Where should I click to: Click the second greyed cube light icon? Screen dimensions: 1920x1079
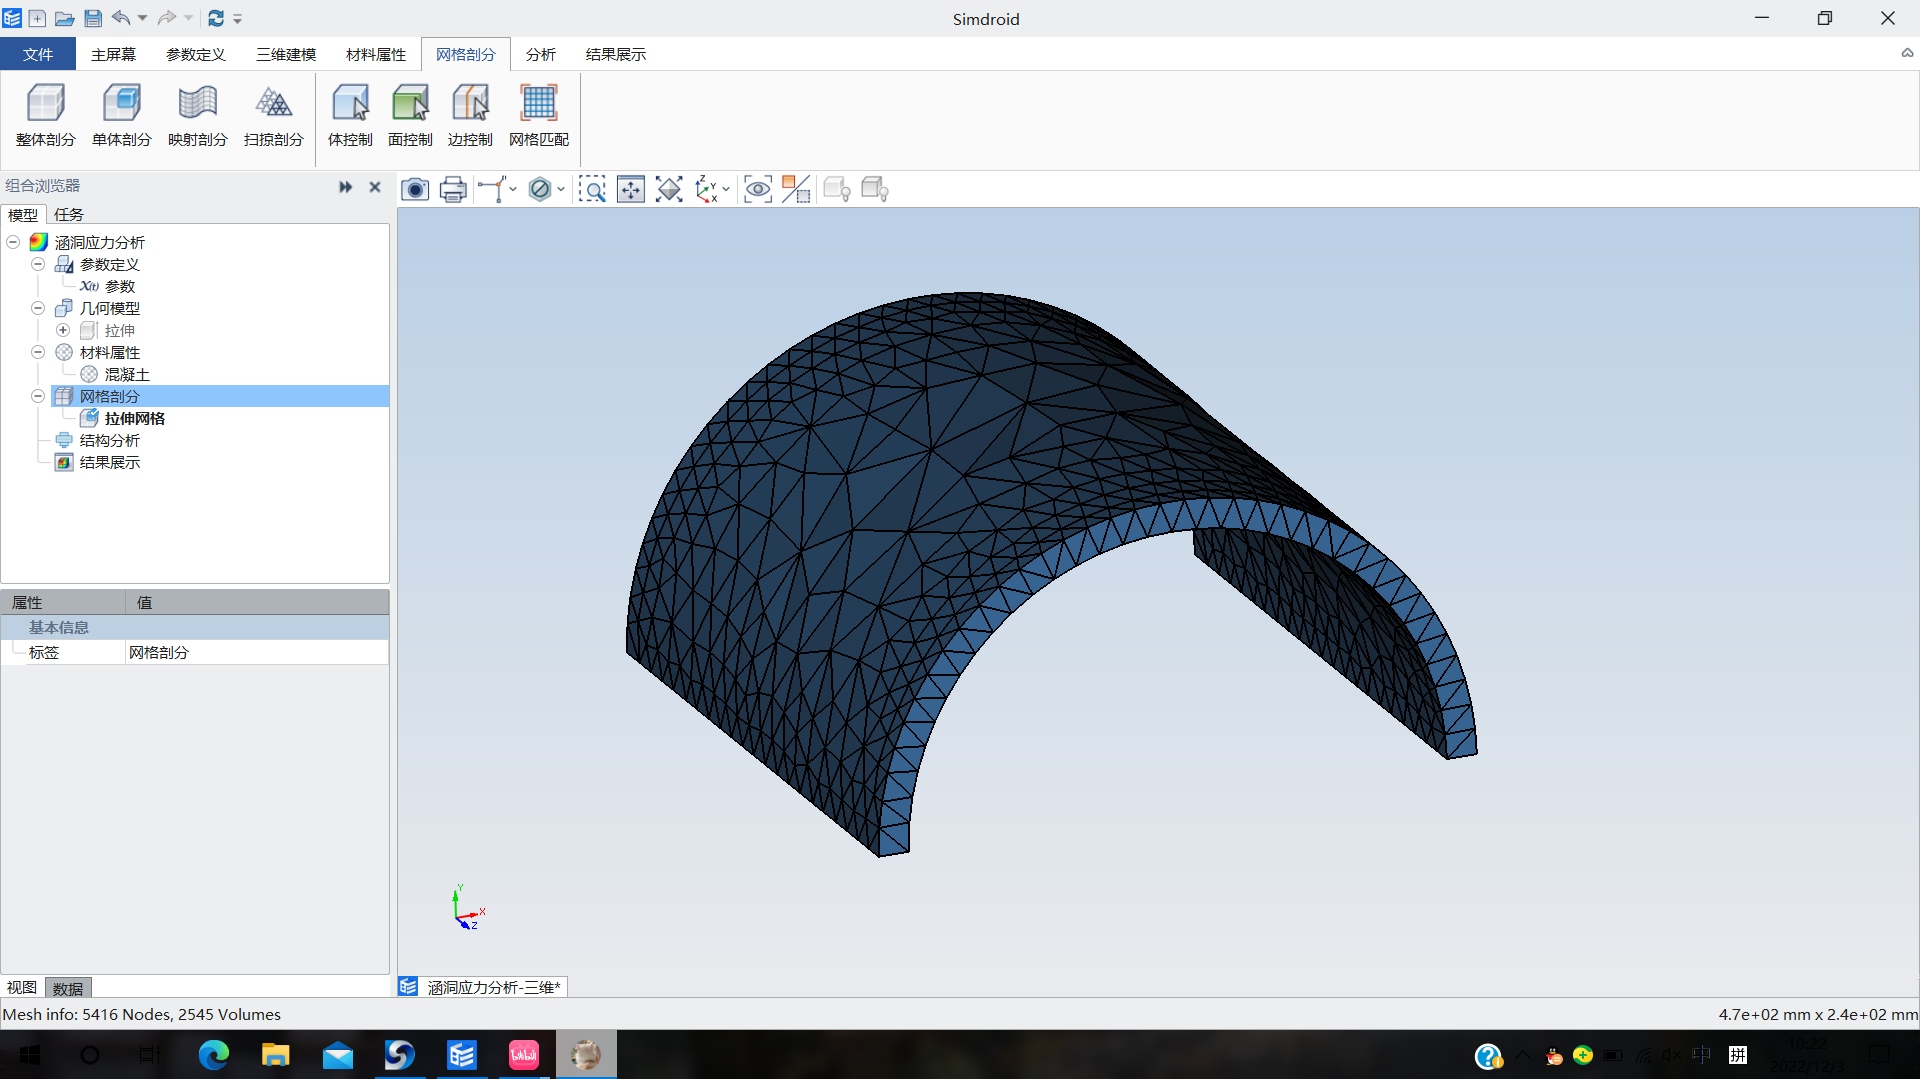pos(875,189)
